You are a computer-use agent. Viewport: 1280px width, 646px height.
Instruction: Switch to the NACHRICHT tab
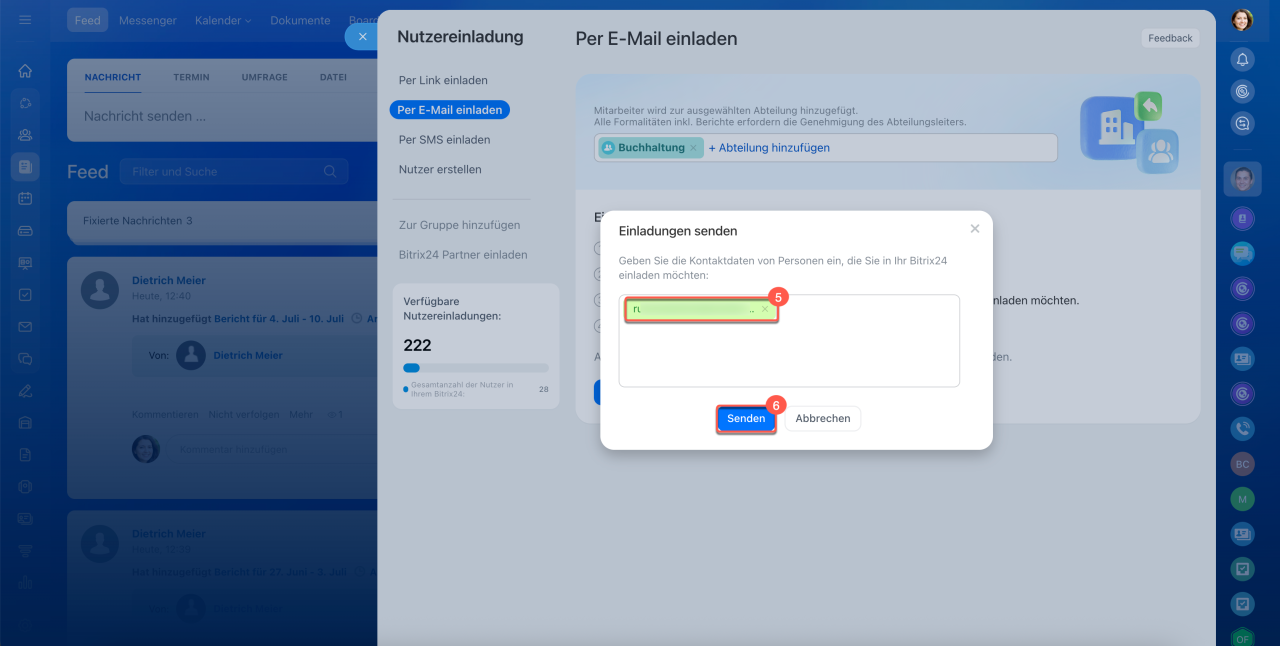[113, 77]
